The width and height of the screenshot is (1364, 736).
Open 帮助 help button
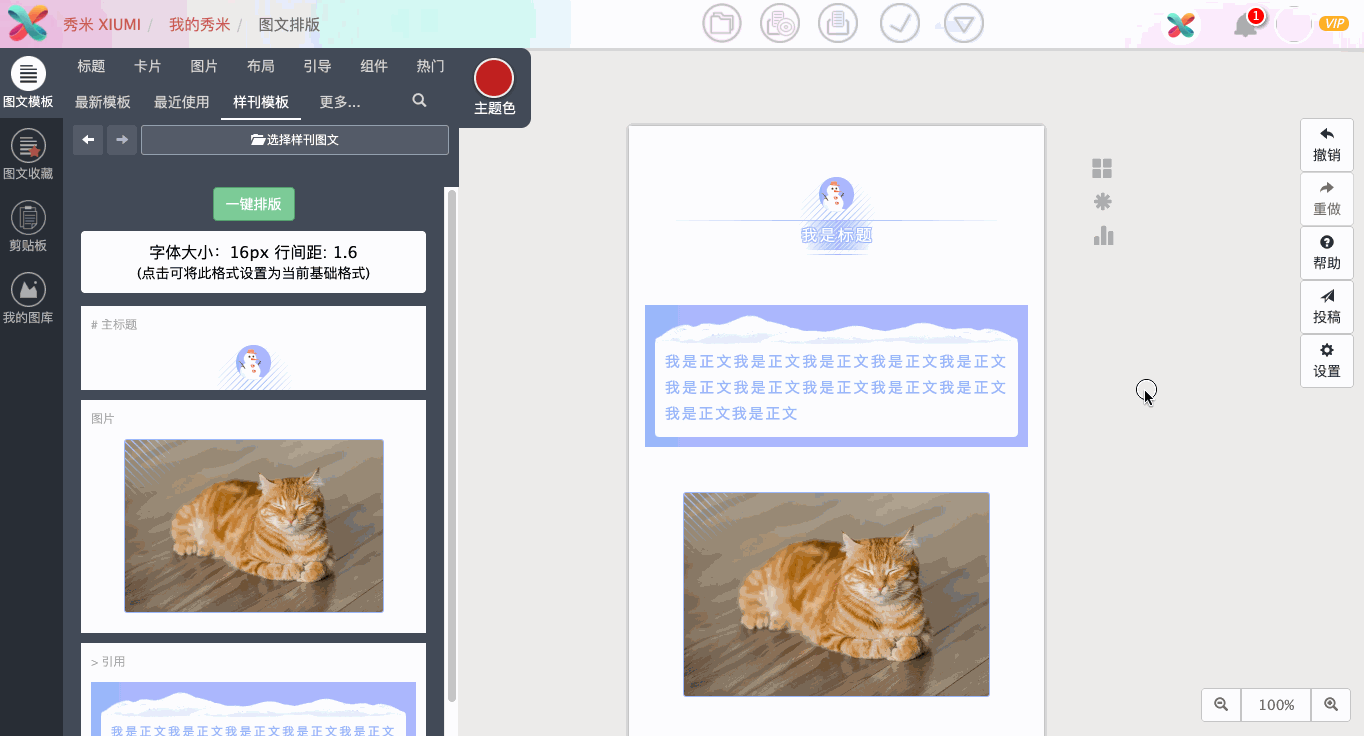(1327, 253)
